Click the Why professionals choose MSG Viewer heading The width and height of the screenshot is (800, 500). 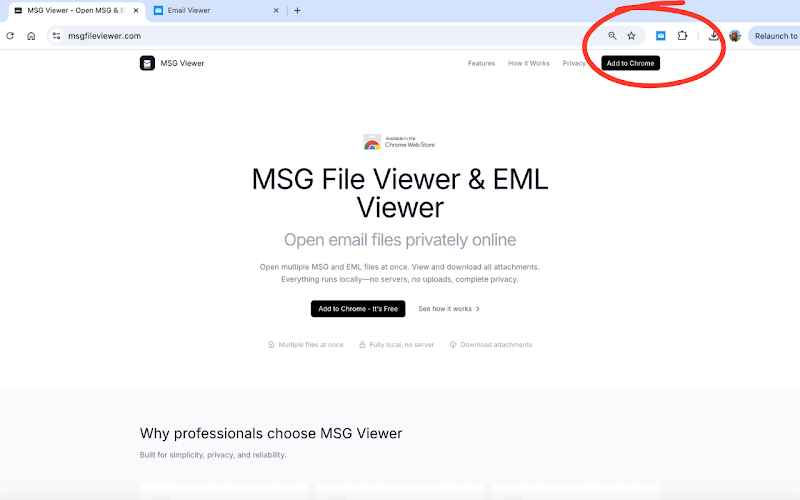coord(271,433)
